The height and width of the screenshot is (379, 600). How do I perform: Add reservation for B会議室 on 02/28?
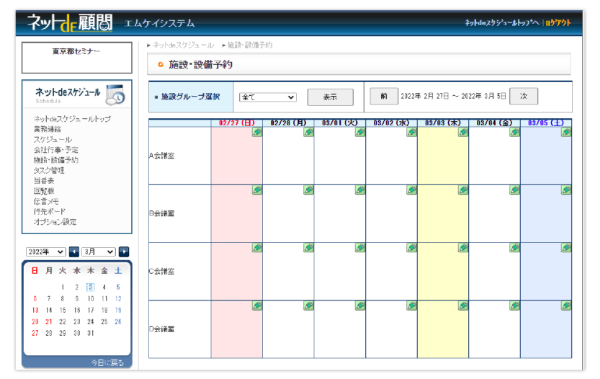(308, 190)
